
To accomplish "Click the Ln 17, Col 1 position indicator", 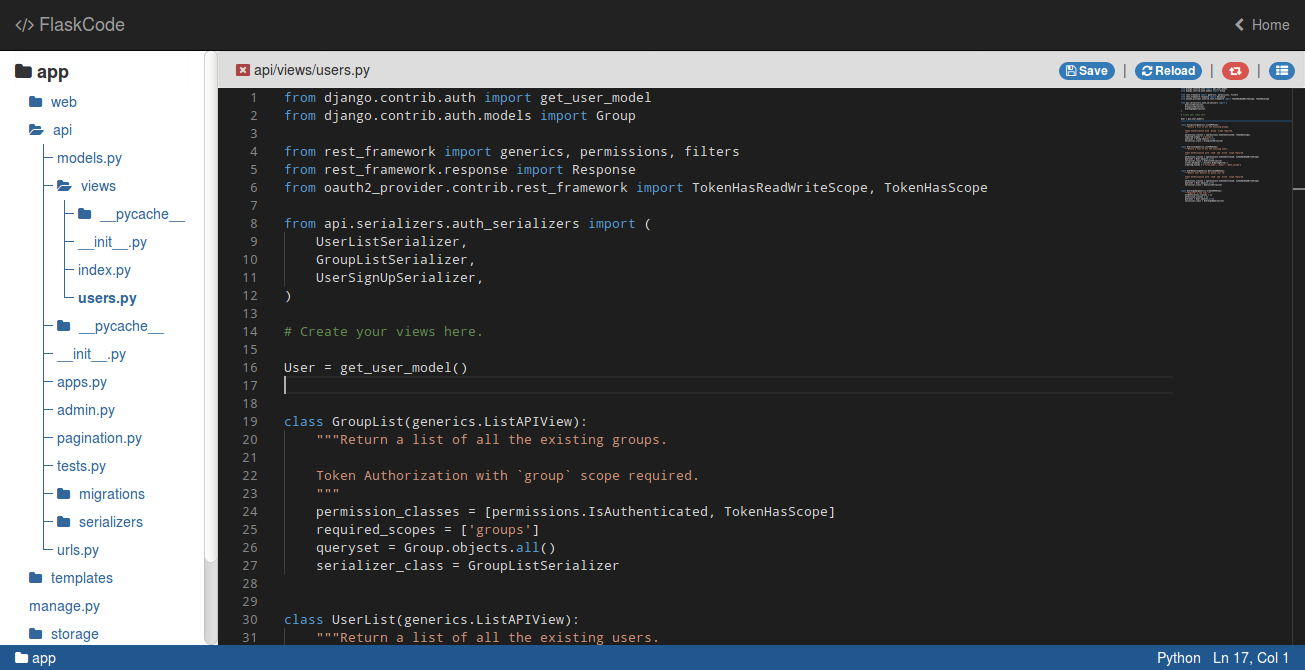I will pyautogui.click(x=1250, y=658).
